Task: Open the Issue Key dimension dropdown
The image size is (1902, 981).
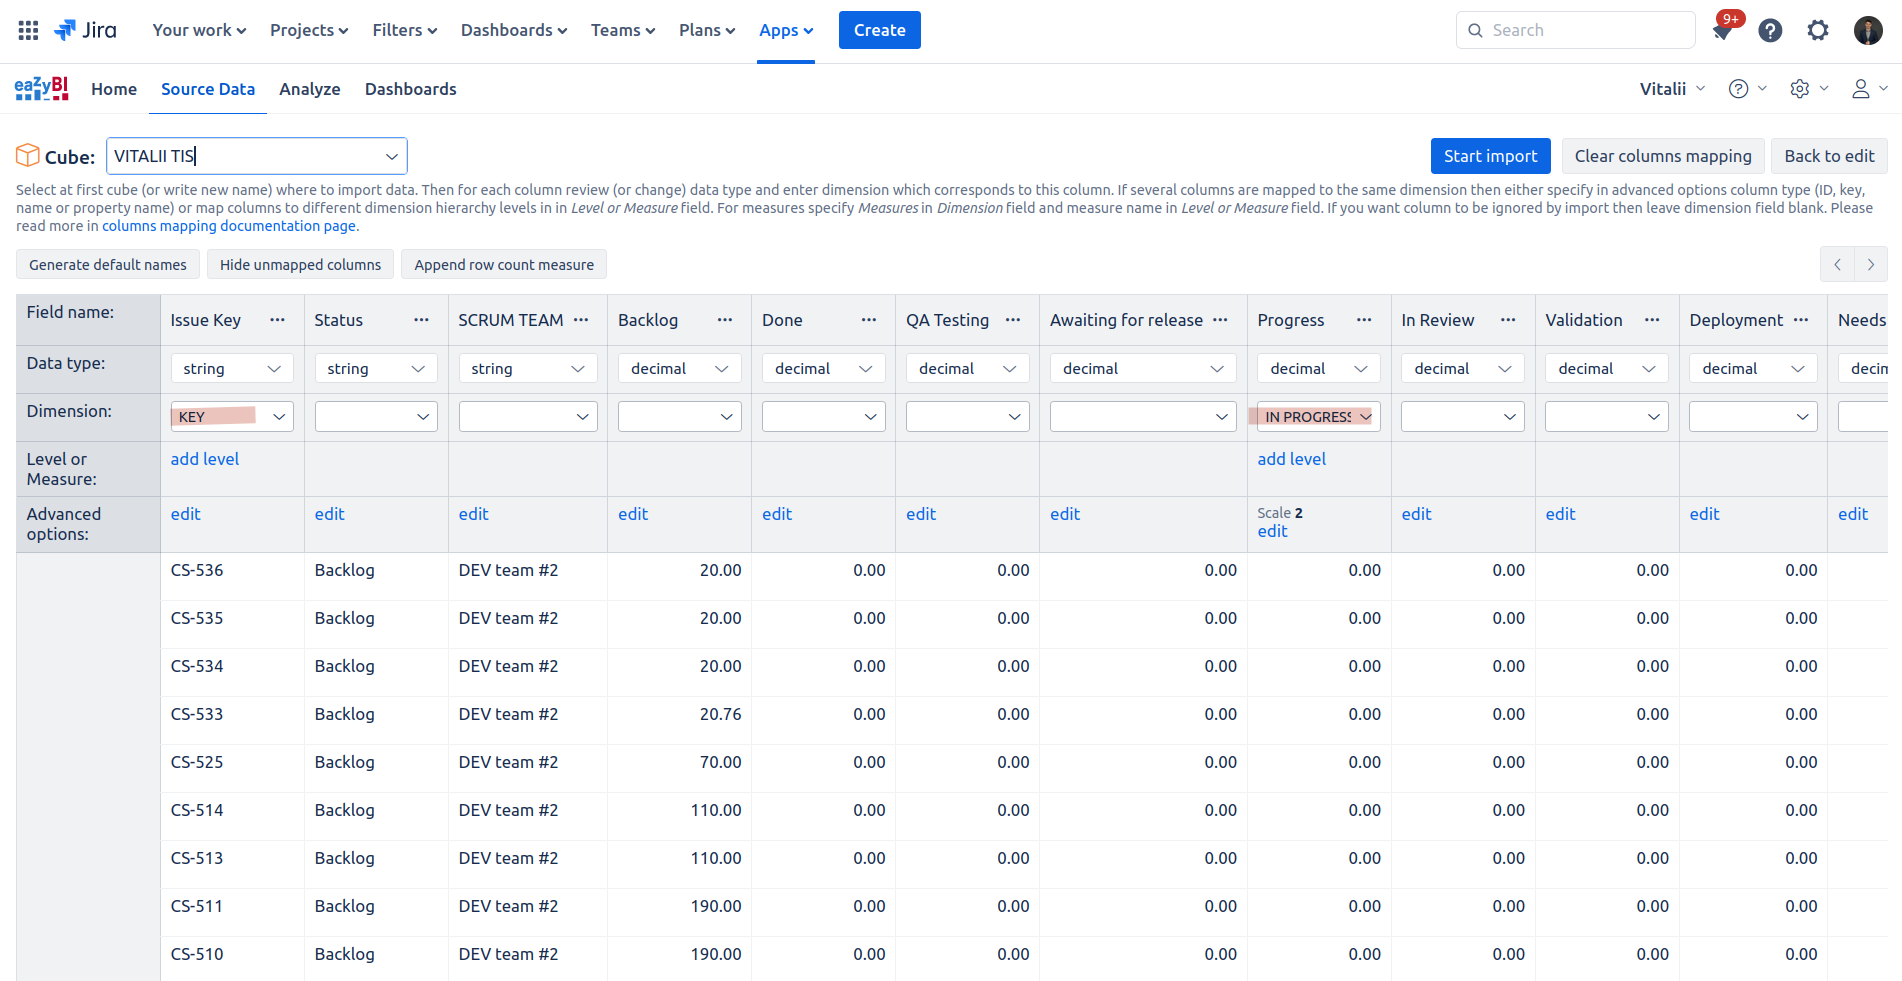Action: click(x=232, y=416)
